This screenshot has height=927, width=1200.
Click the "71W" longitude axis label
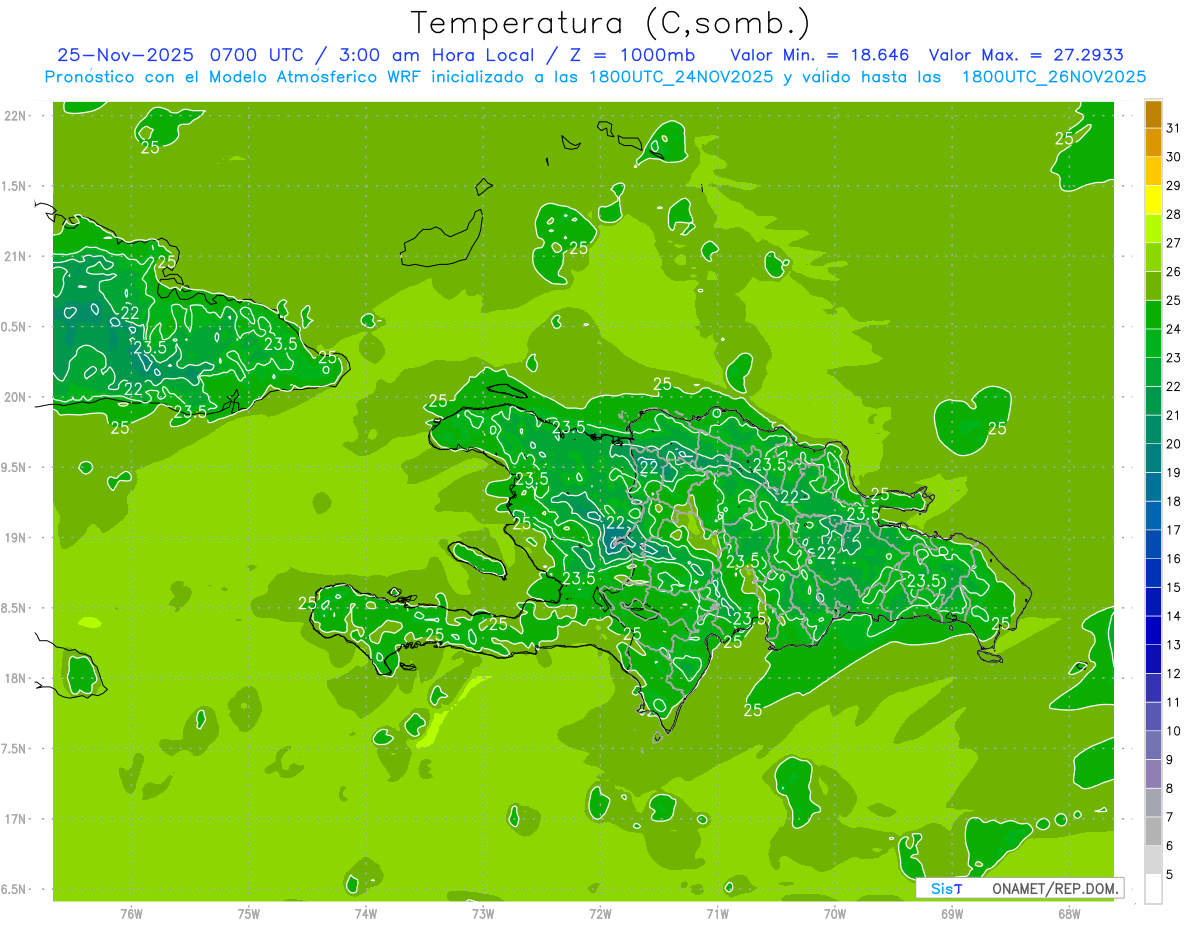[717, 913]
